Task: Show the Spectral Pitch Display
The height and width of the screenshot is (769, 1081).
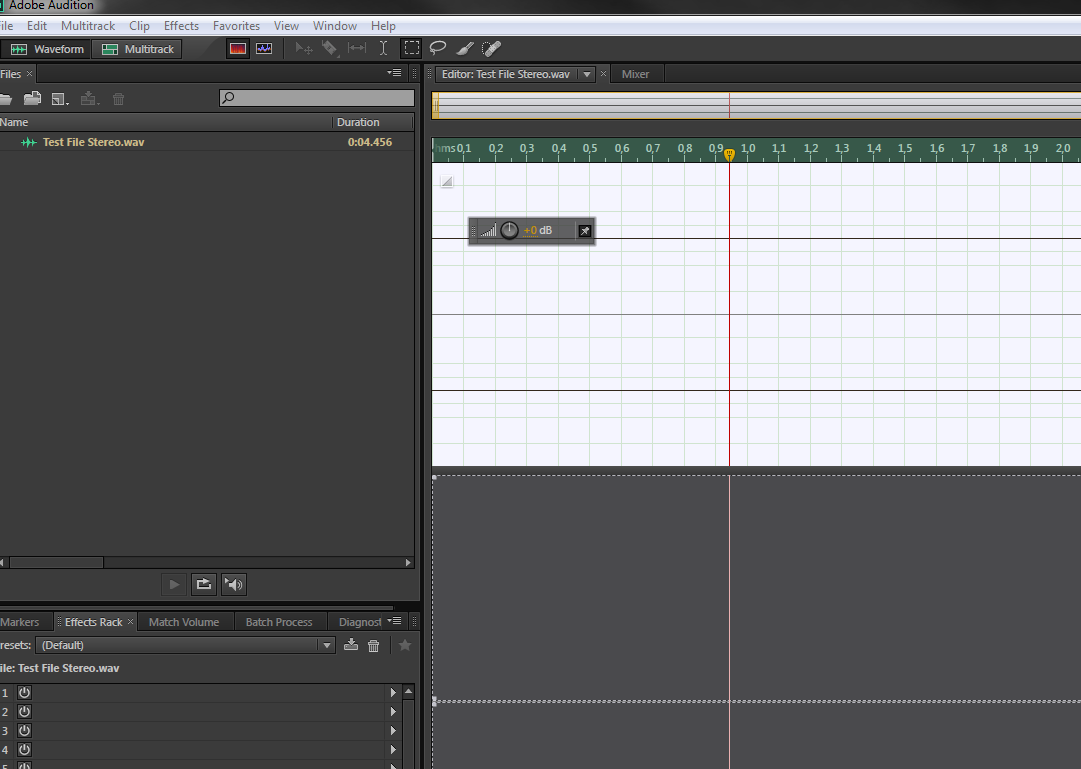Action: pos(264,48)
